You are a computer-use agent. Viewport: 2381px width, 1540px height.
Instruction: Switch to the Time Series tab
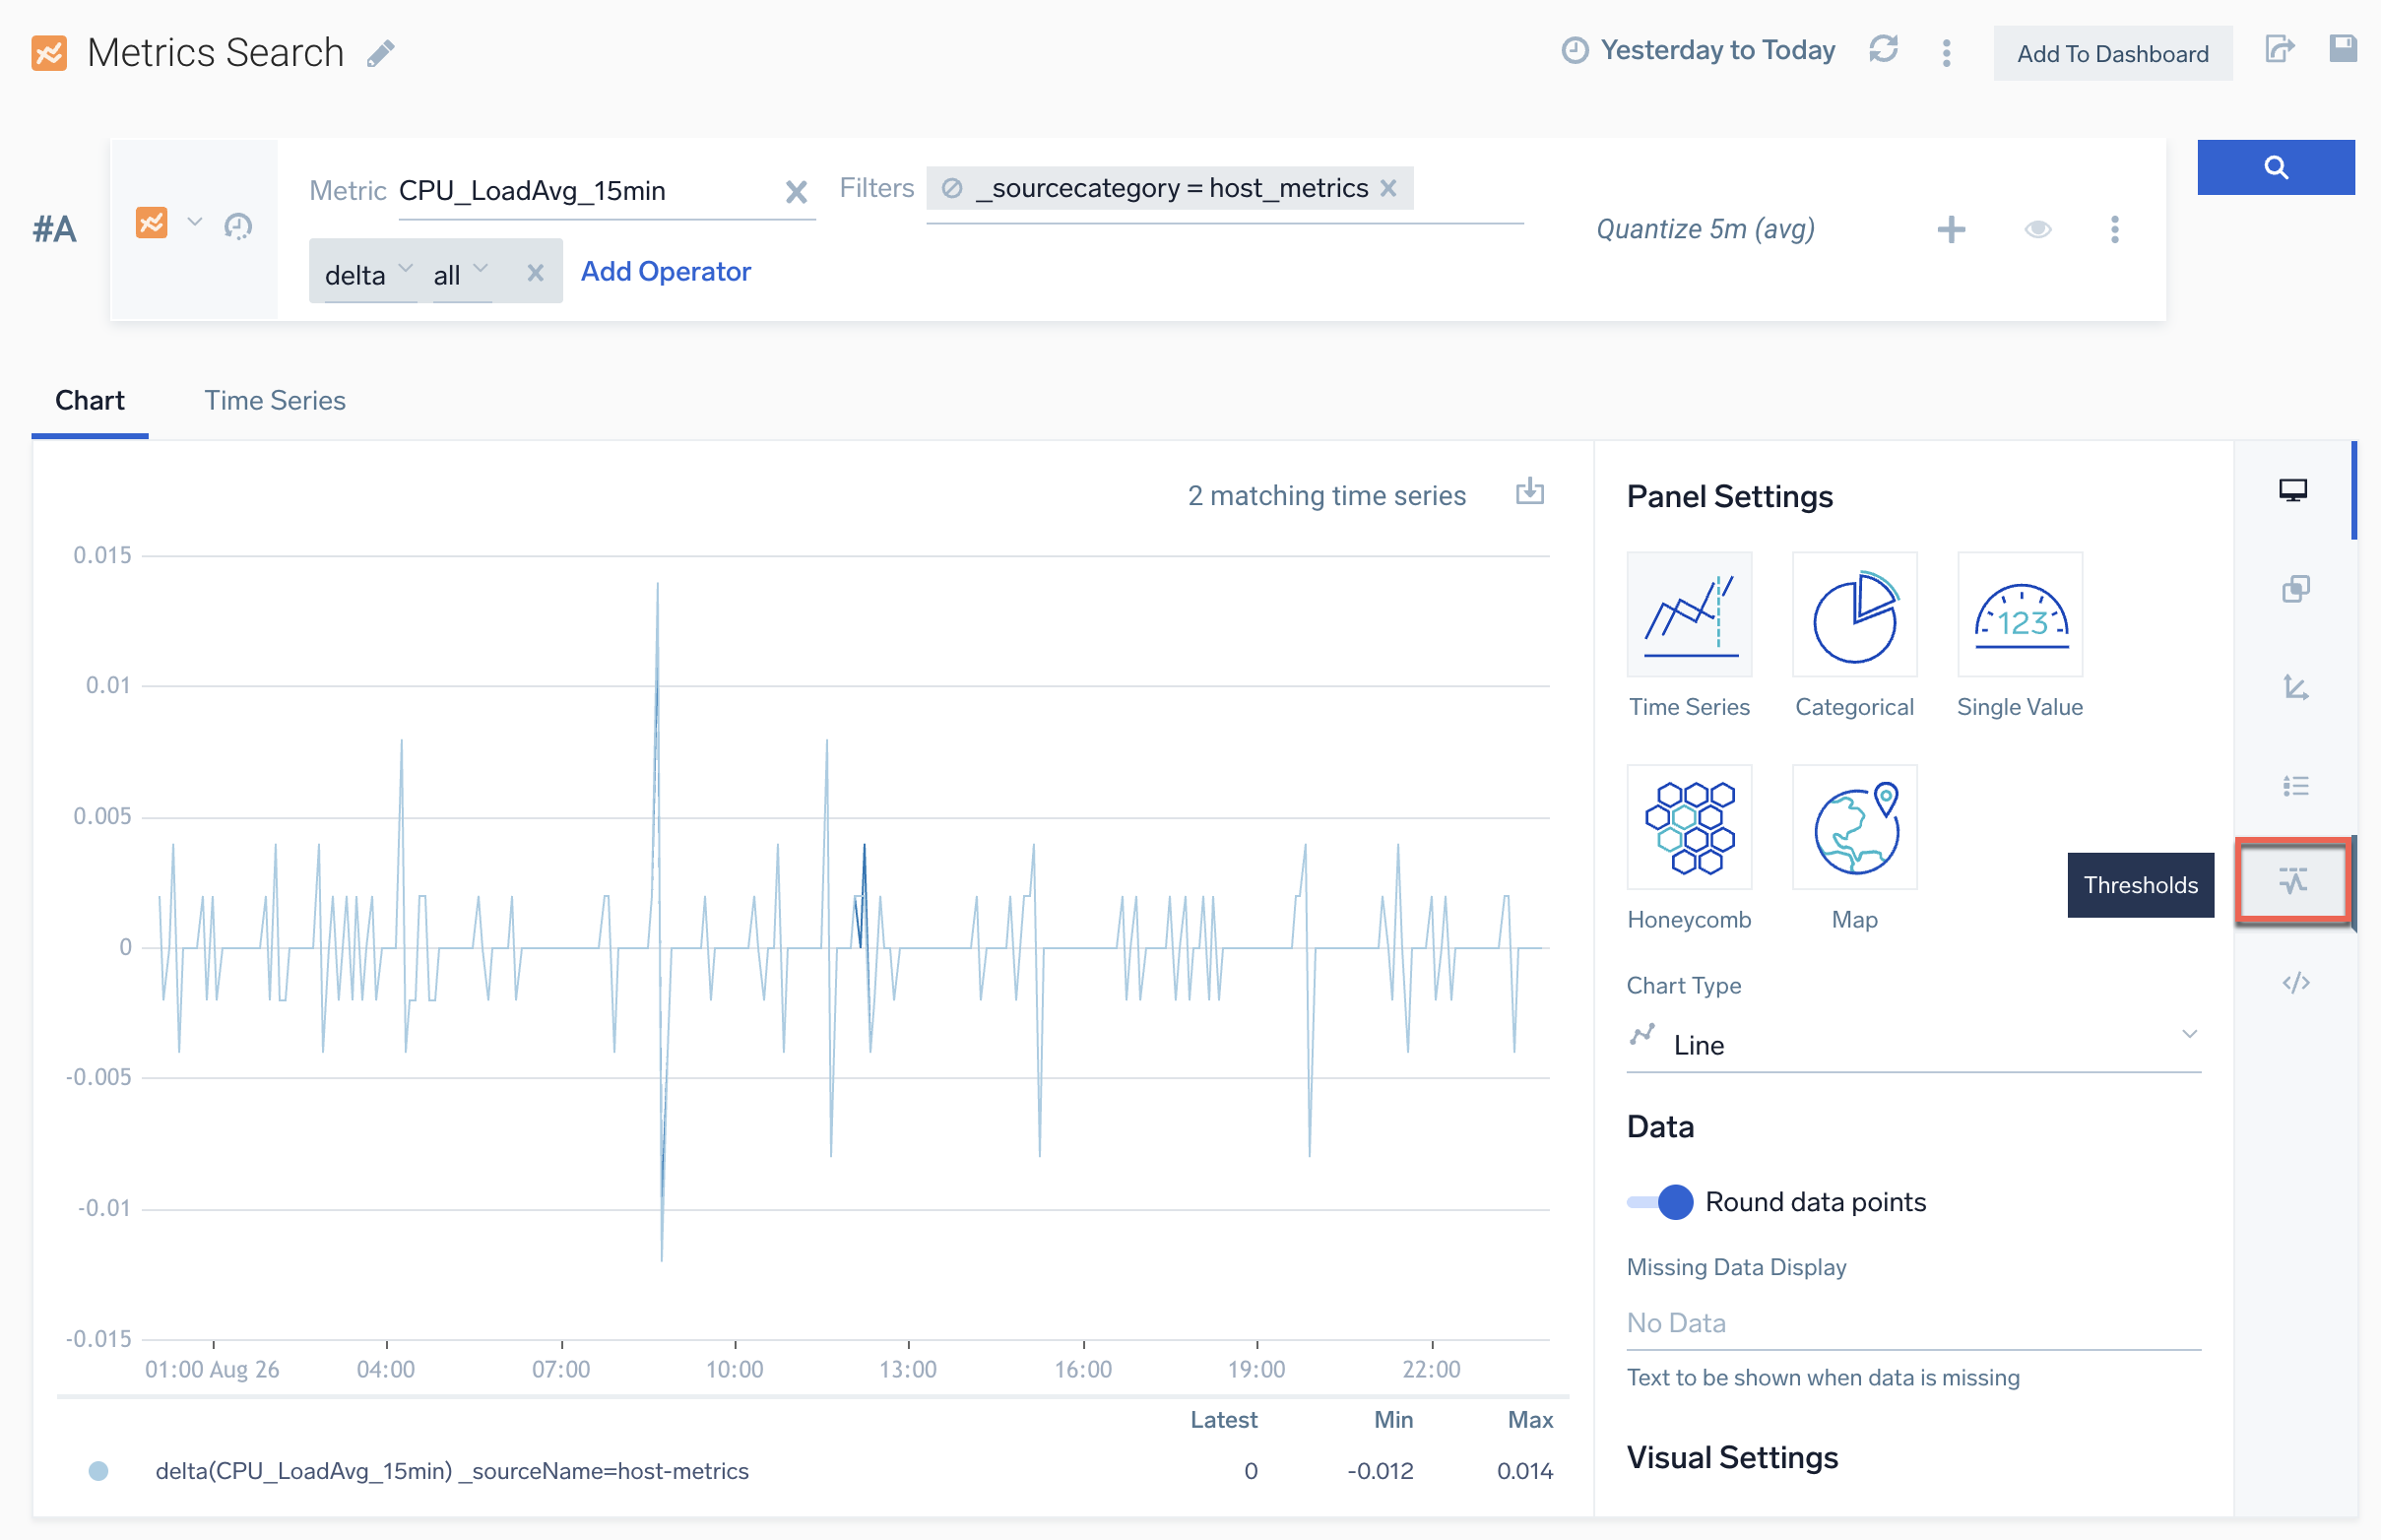tap(275, 400)
